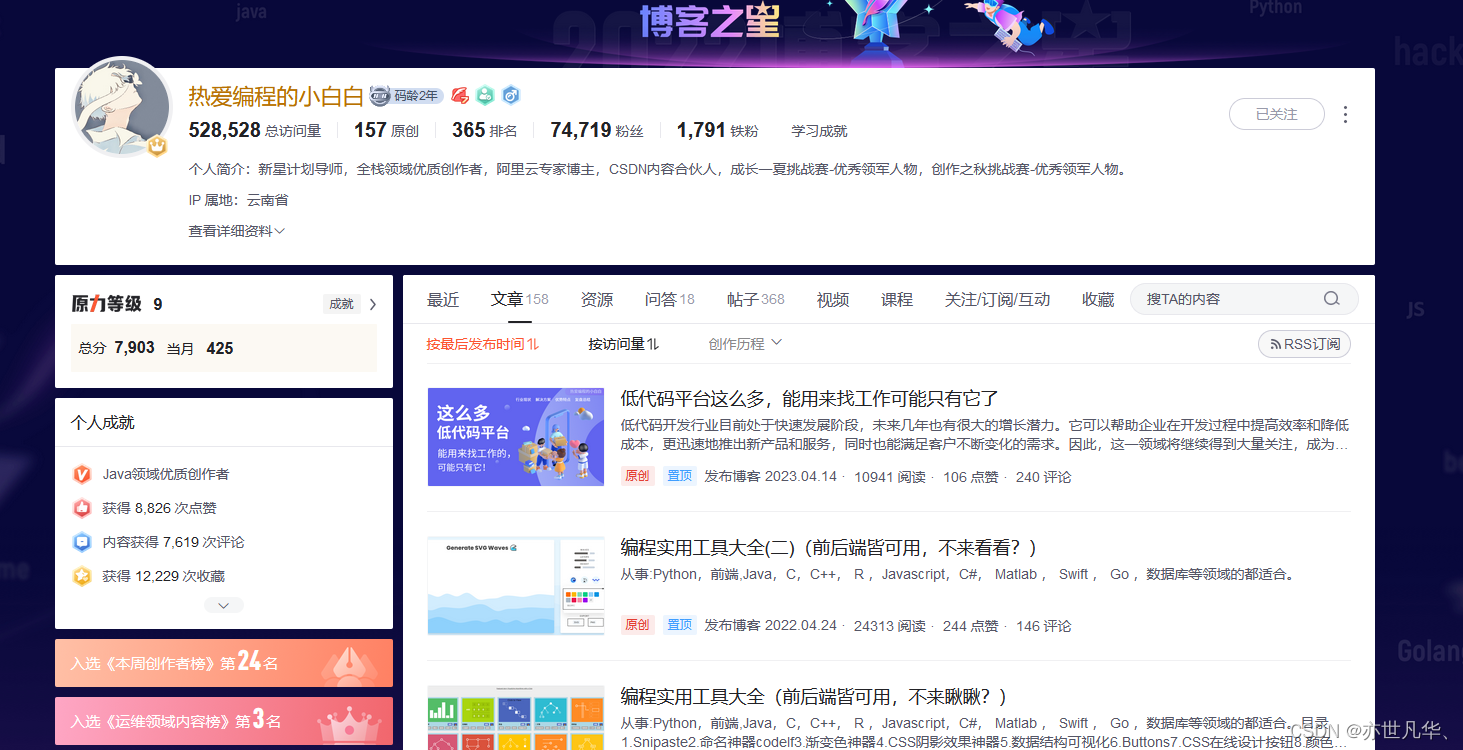Open 入选《本周创作者榜》第24名 banner
Viewport: 1463px width, 750px height.
point(224,663)
